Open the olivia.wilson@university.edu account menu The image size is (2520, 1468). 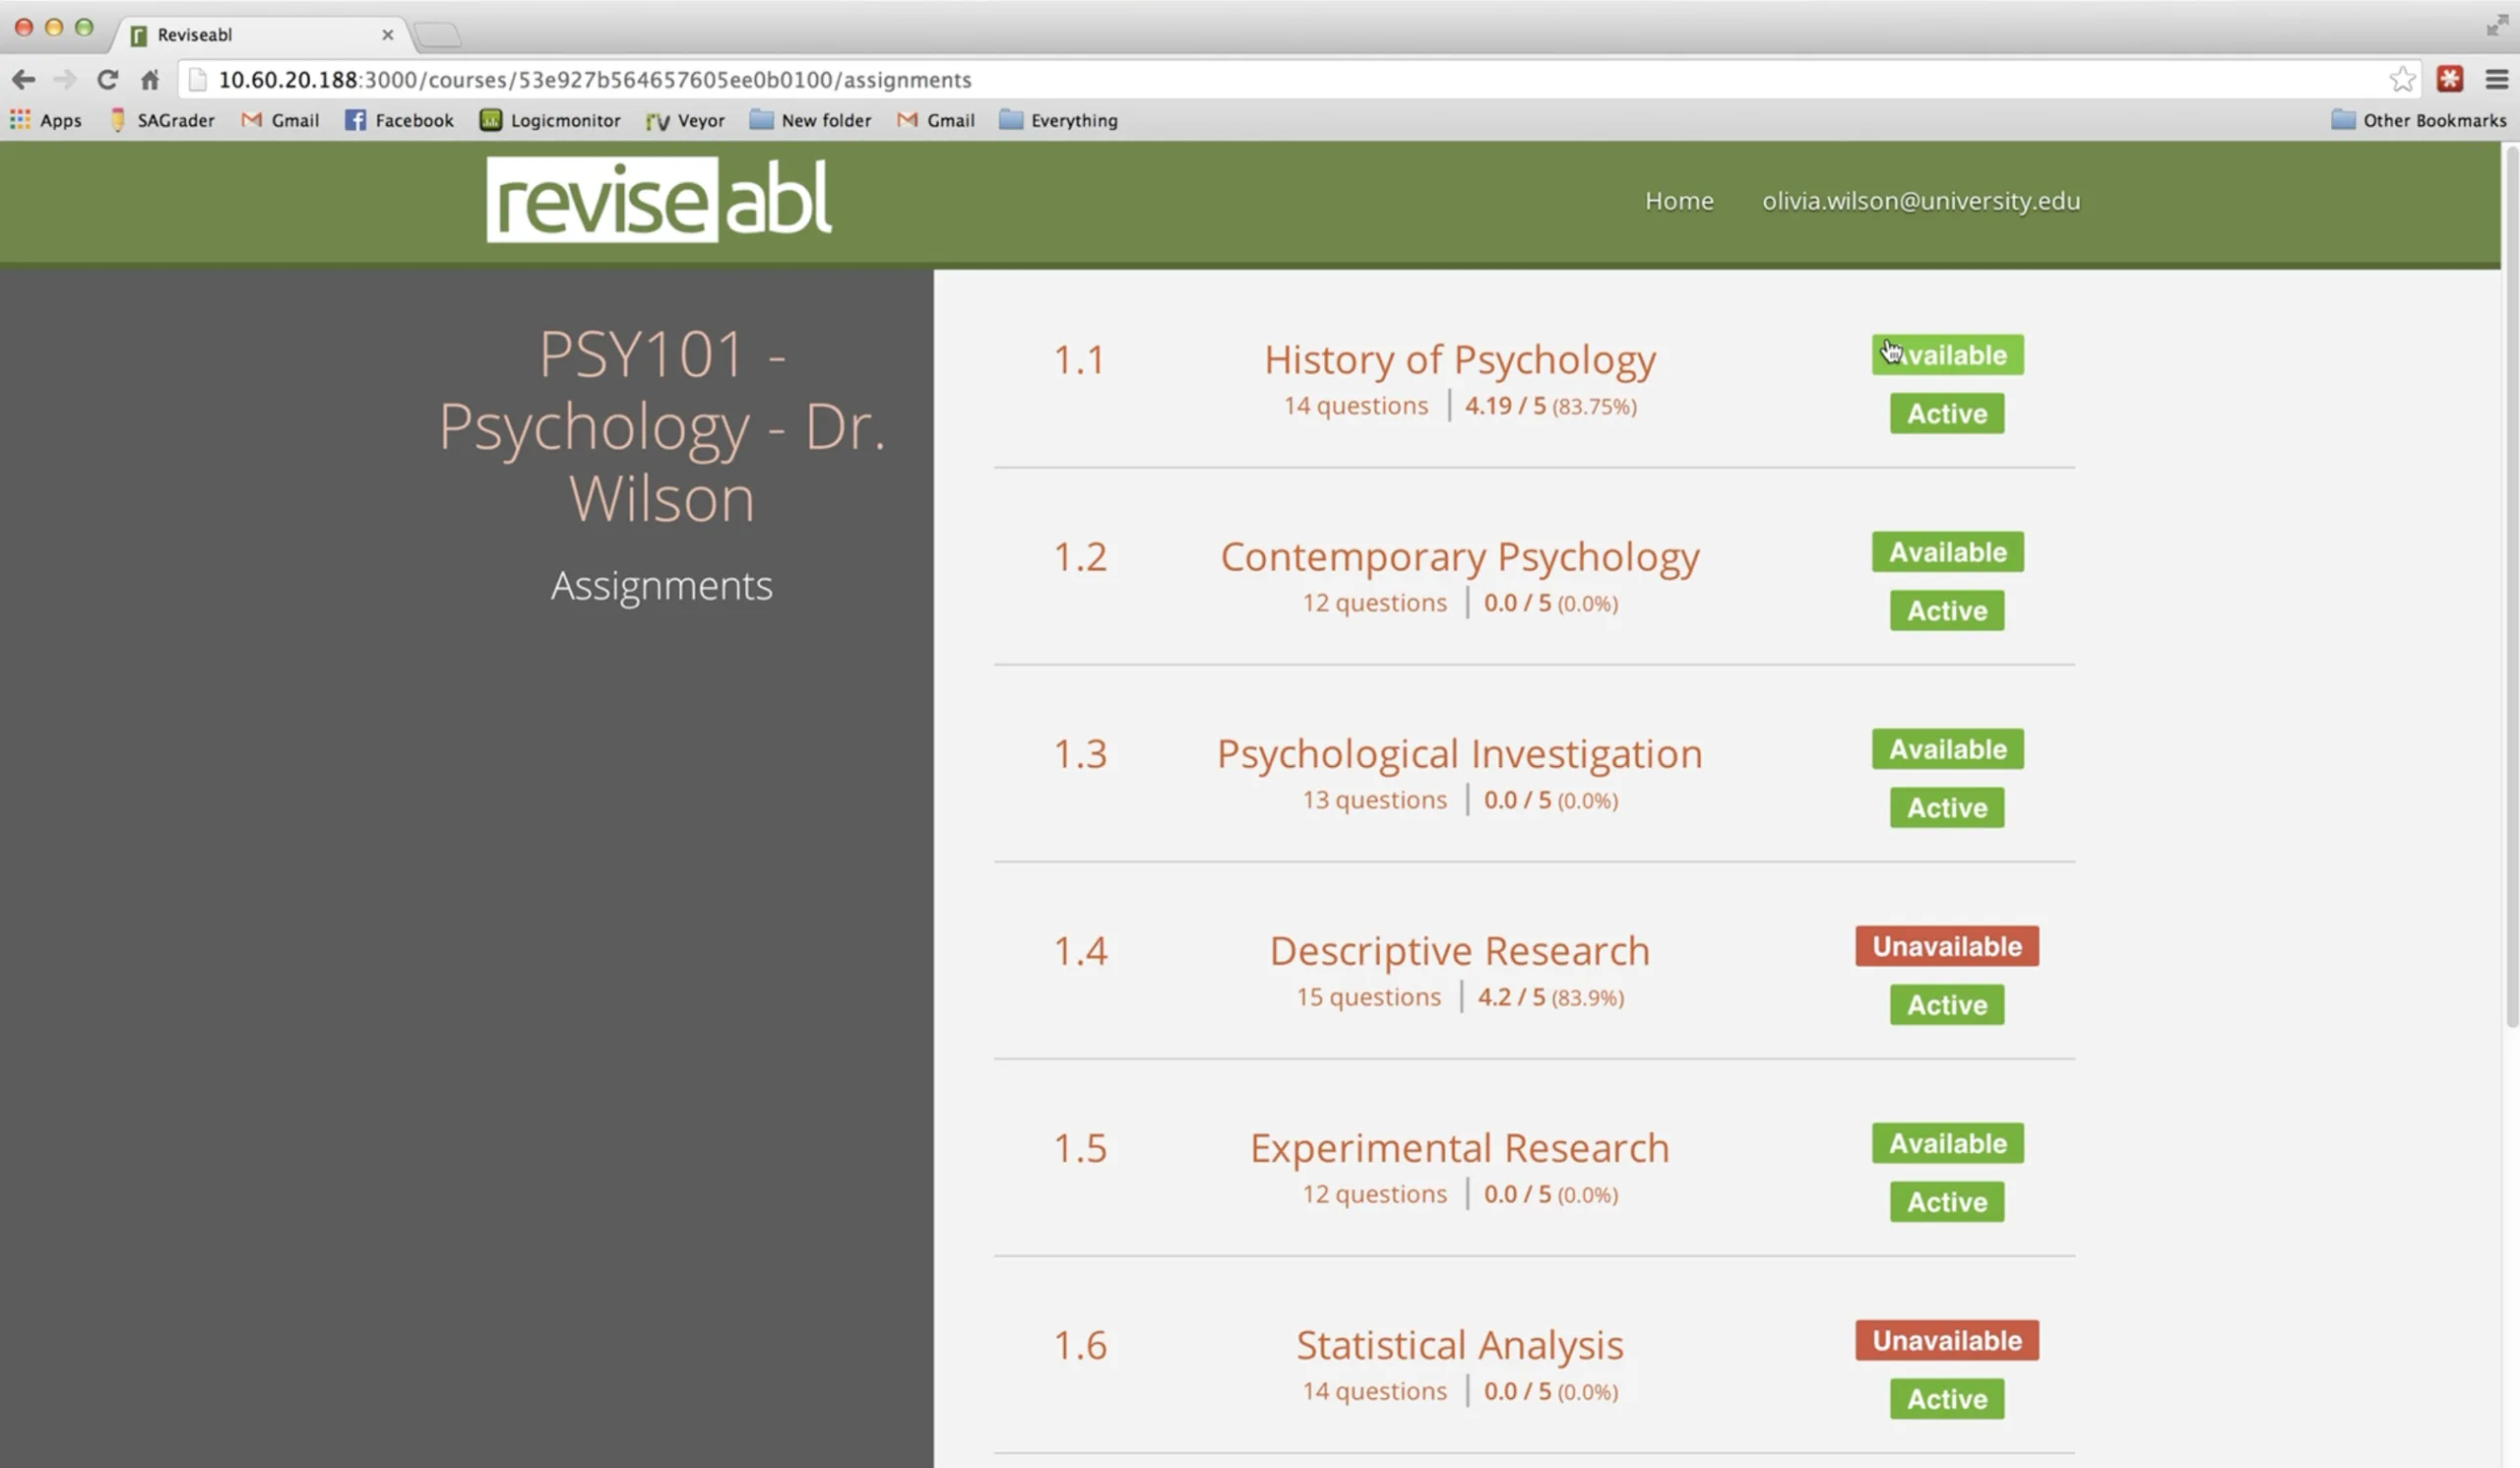click(1920, 201)
